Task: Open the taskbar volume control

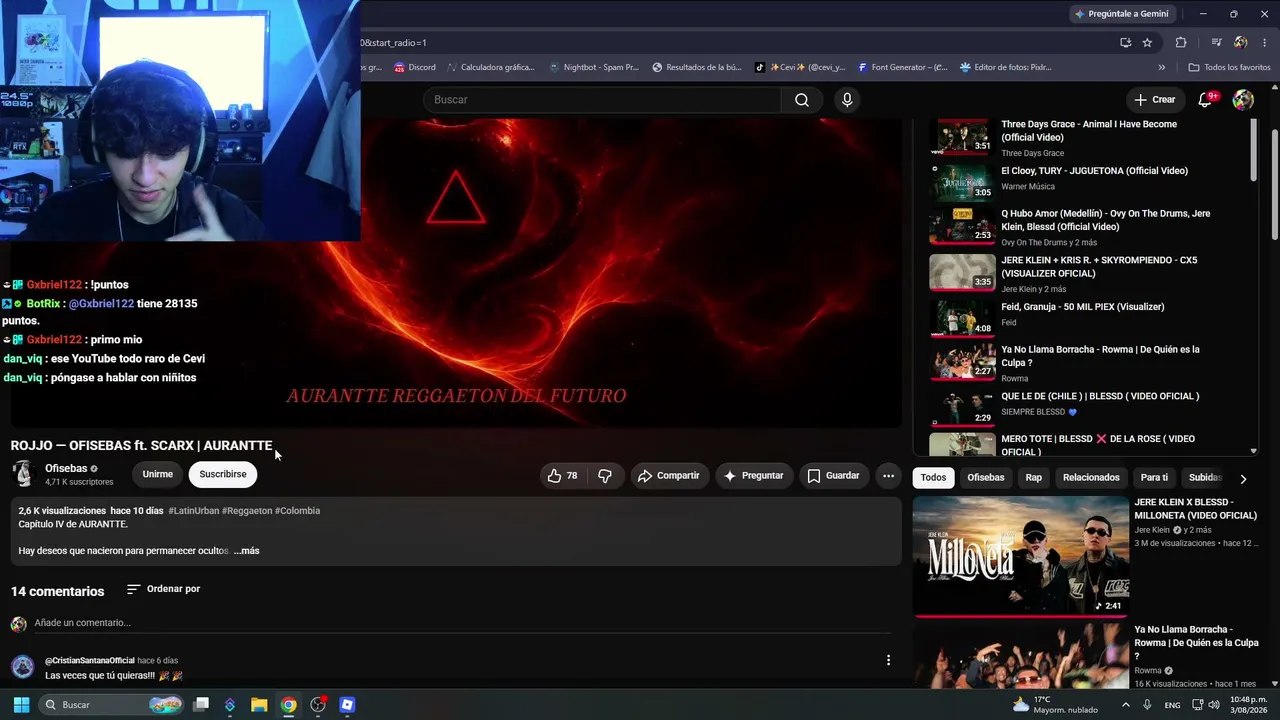Action: (1214, 705)
